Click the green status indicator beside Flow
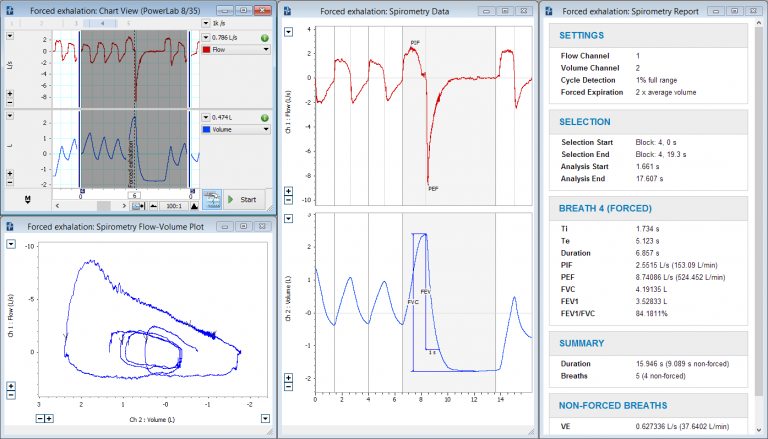The image size is (768, 439). [x=264, y=36]
